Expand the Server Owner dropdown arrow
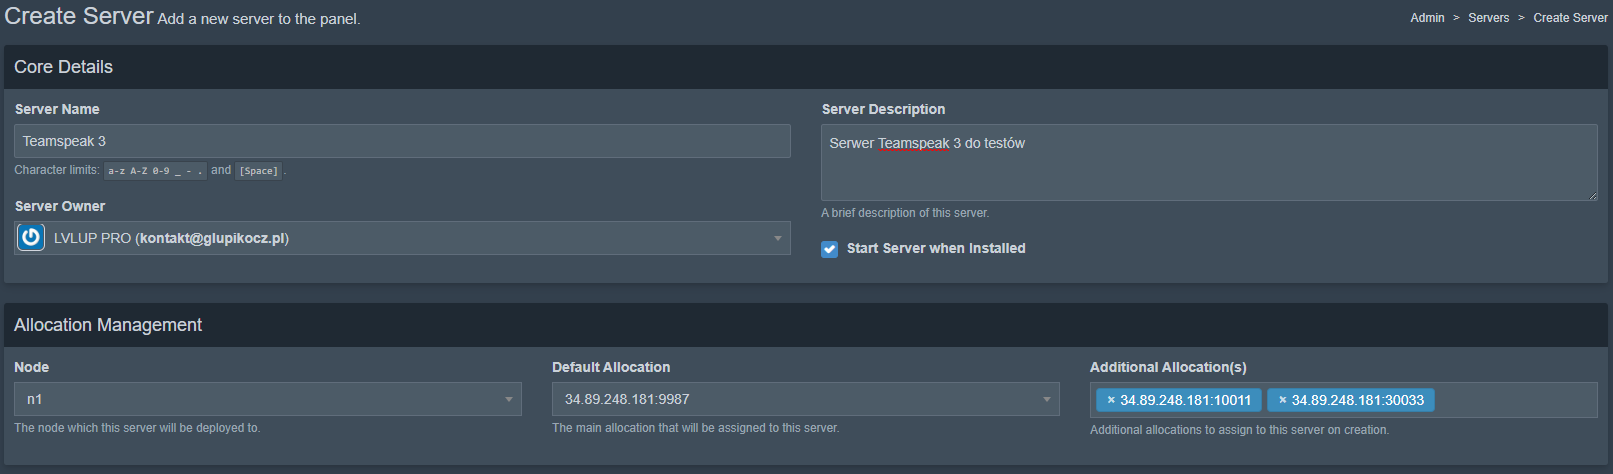The width and height of the screenshot is (1613, 474). 778,238
